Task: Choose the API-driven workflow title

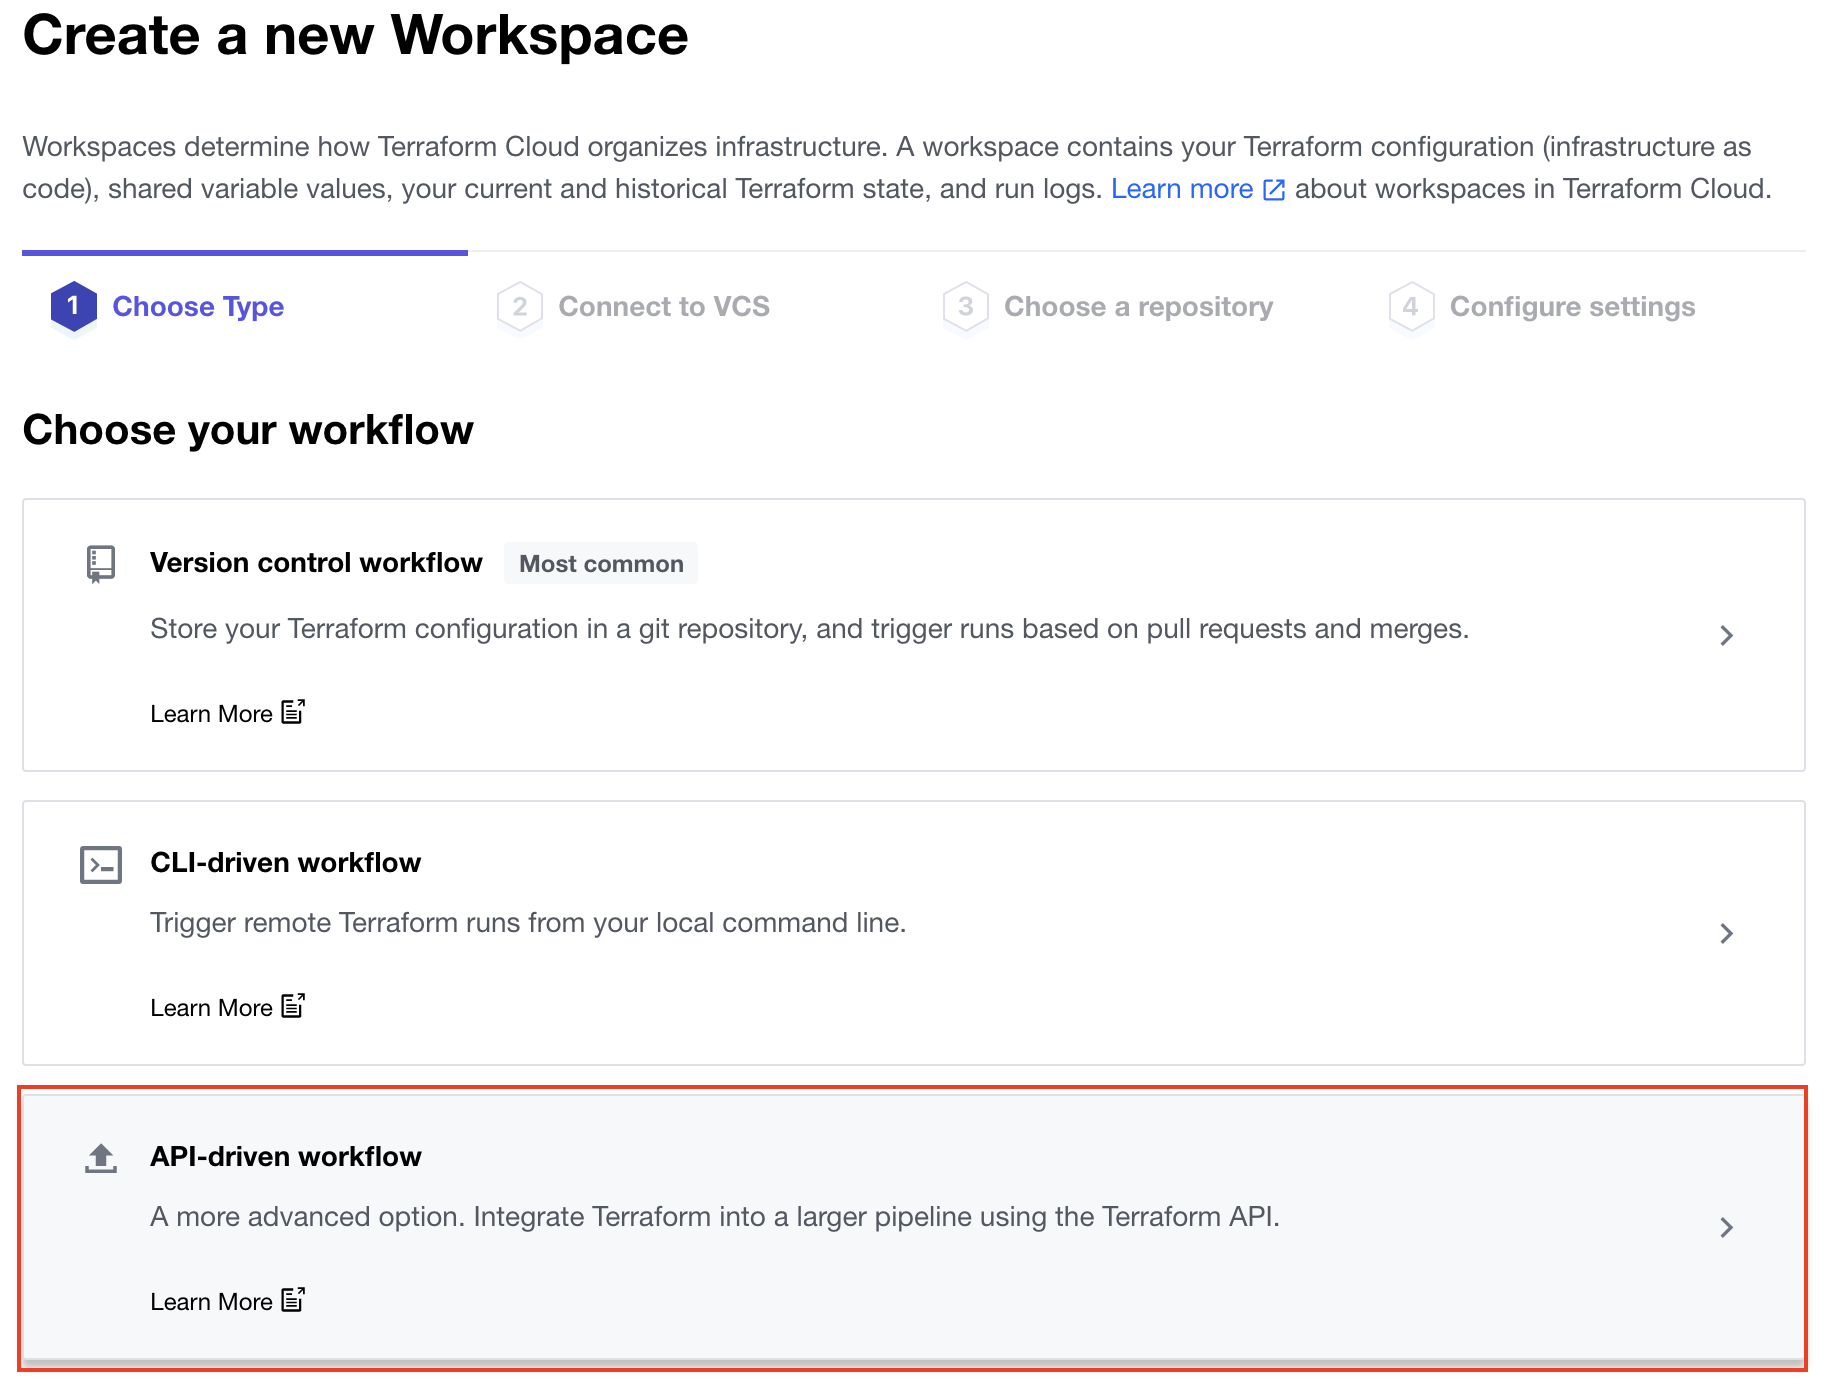Action: tap(286, 1157)
